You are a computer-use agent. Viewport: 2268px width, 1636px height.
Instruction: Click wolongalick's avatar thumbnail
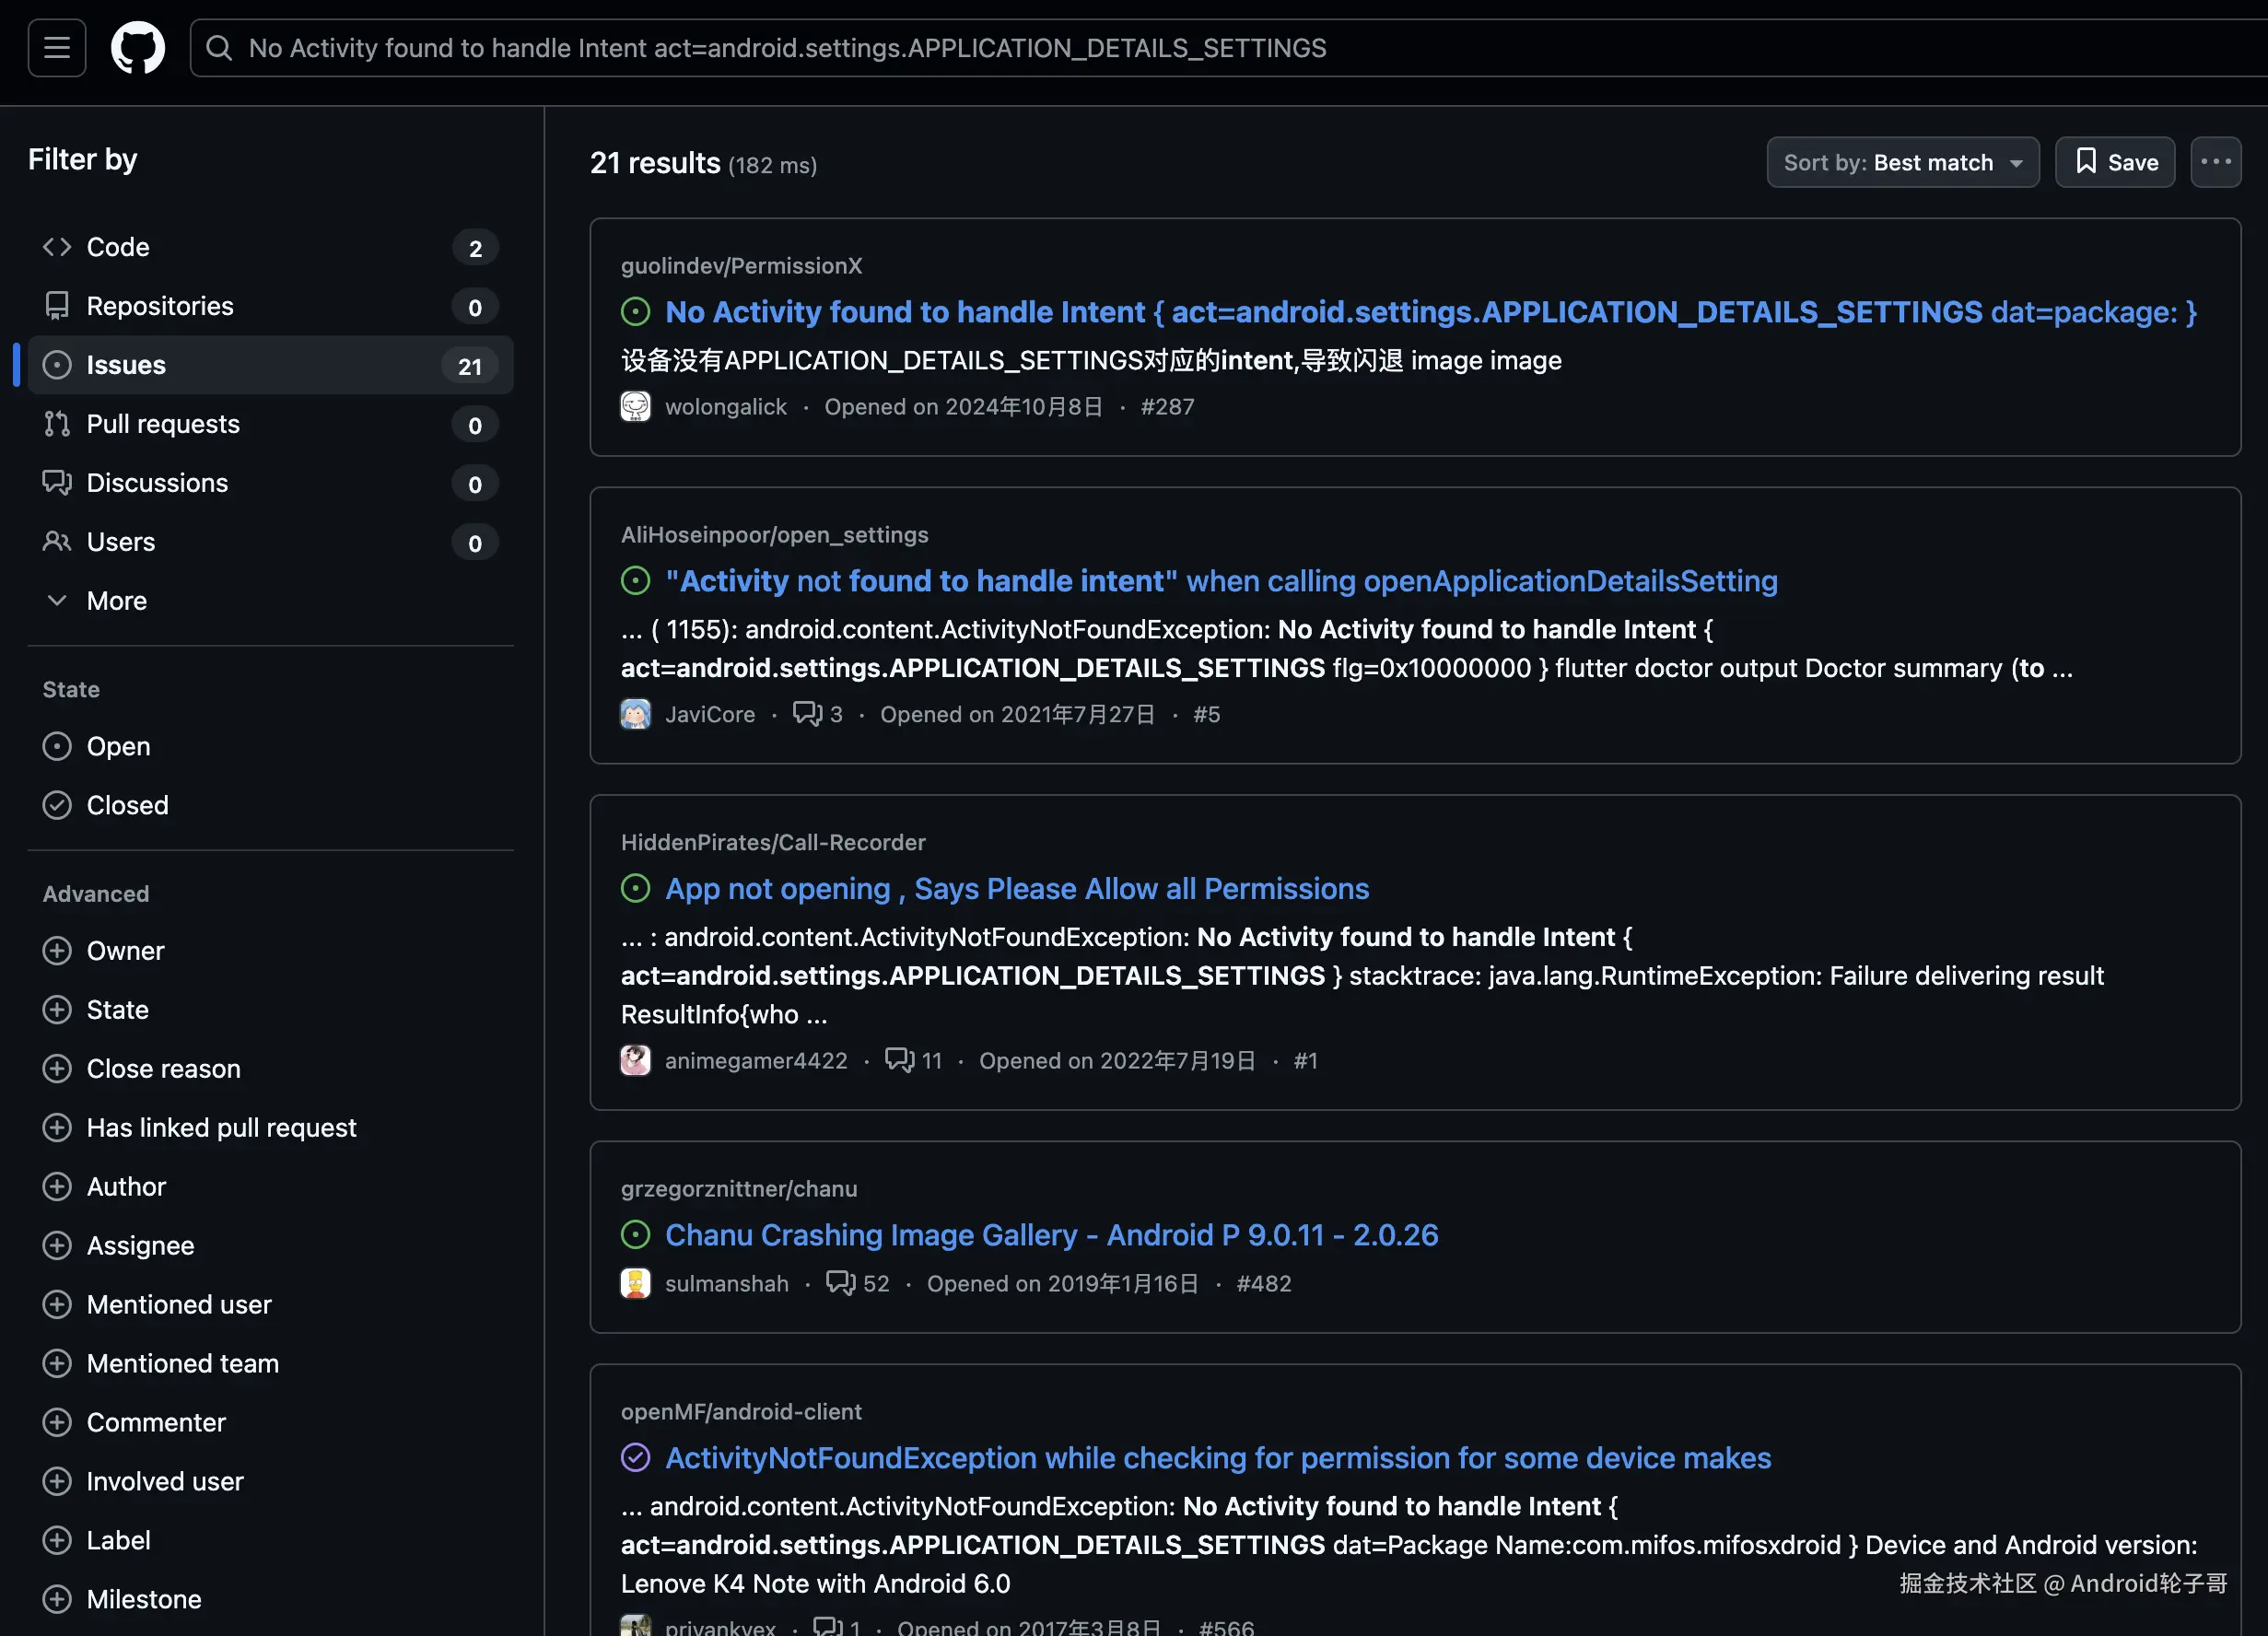coord(635,407)
